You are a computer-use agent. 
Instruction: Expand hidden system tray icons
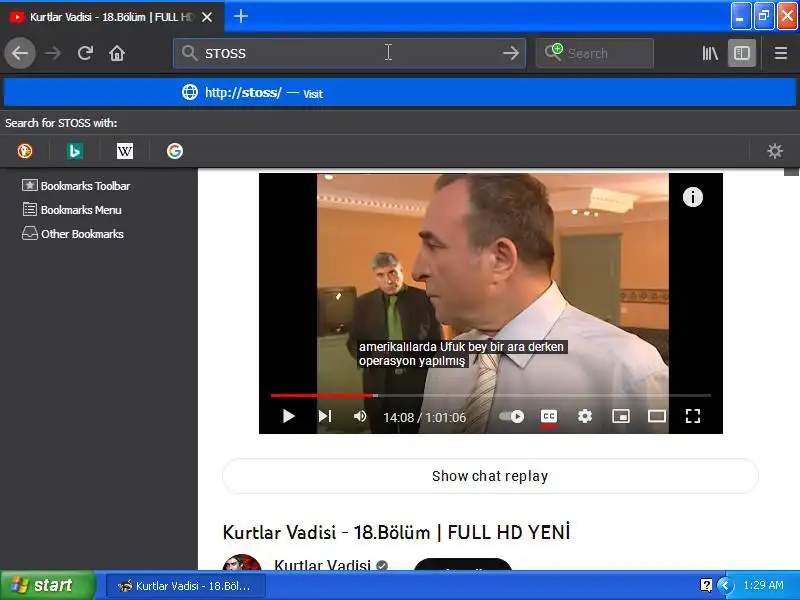click(724, 585)
